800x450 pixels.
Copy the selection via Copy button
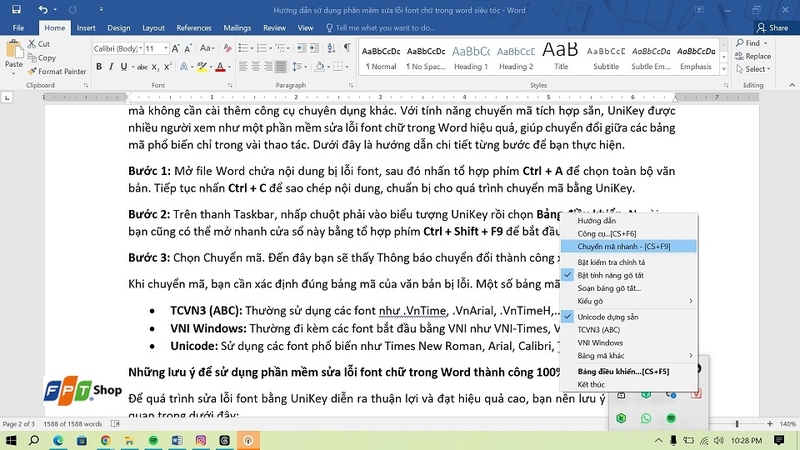(42, 58)
